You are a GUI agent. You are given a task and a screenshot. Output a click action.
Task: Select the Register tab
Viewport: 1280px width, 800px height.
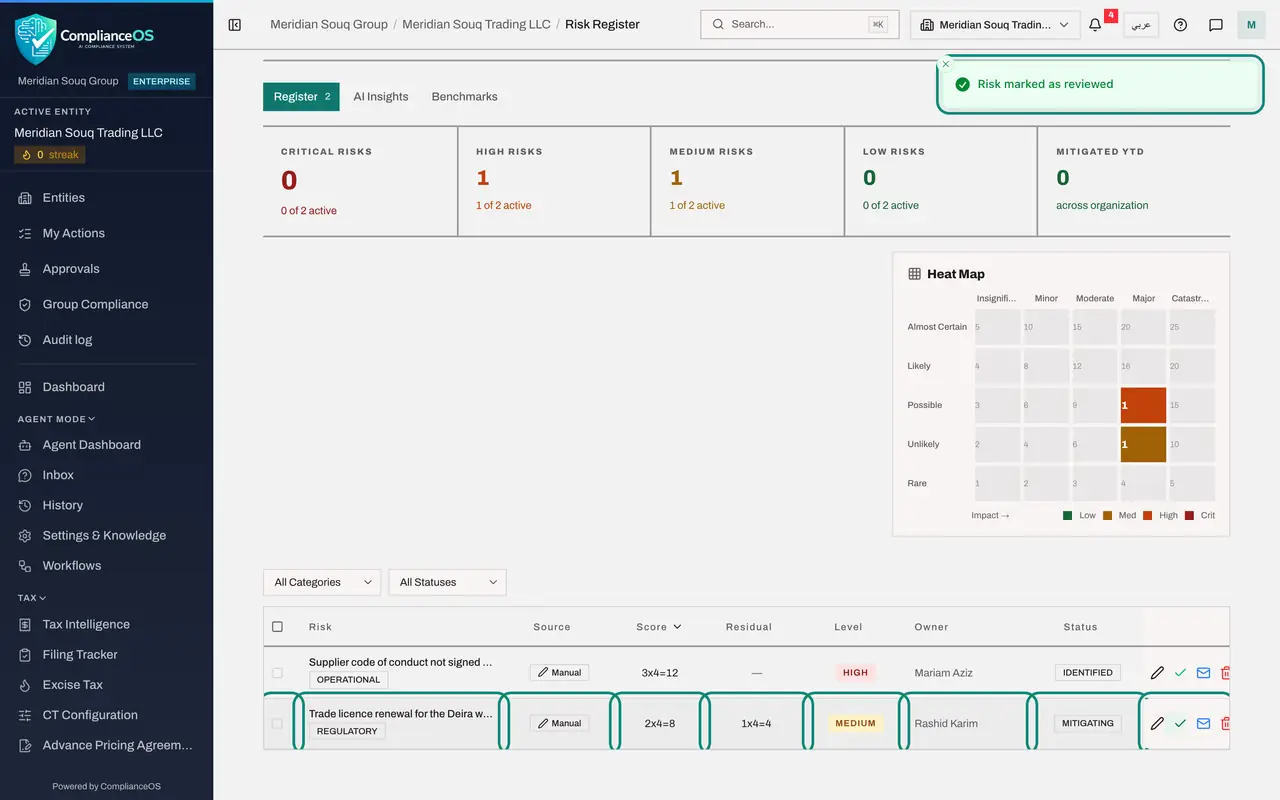301,97
